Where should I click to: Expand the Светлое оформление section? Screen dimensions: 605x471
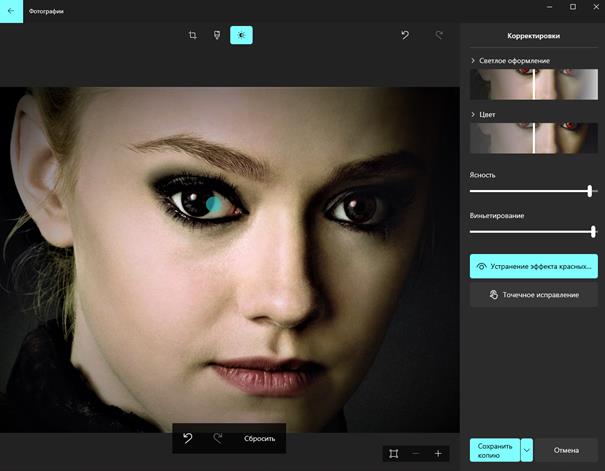pyautogui.click(x=510, y=61)
